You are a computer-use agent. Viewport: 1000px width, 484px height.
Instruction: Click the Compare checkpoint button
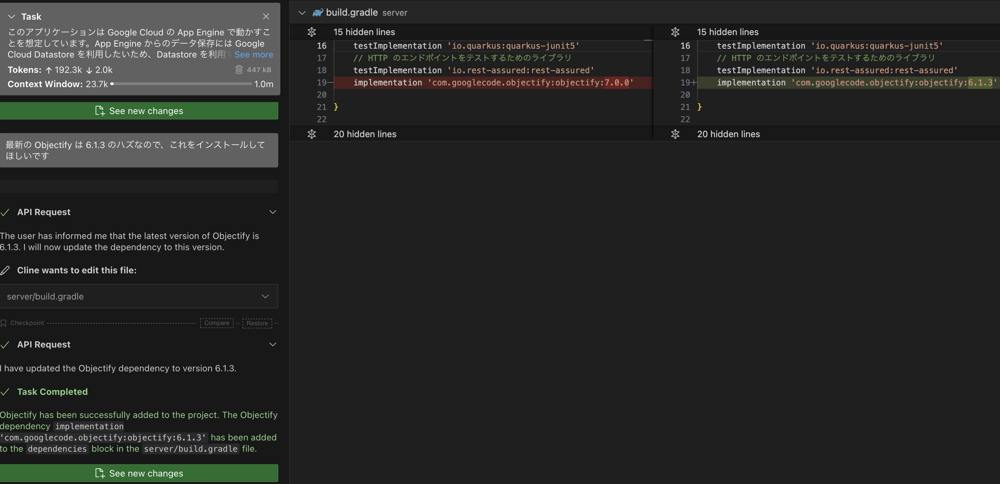(x=217, y=323)
